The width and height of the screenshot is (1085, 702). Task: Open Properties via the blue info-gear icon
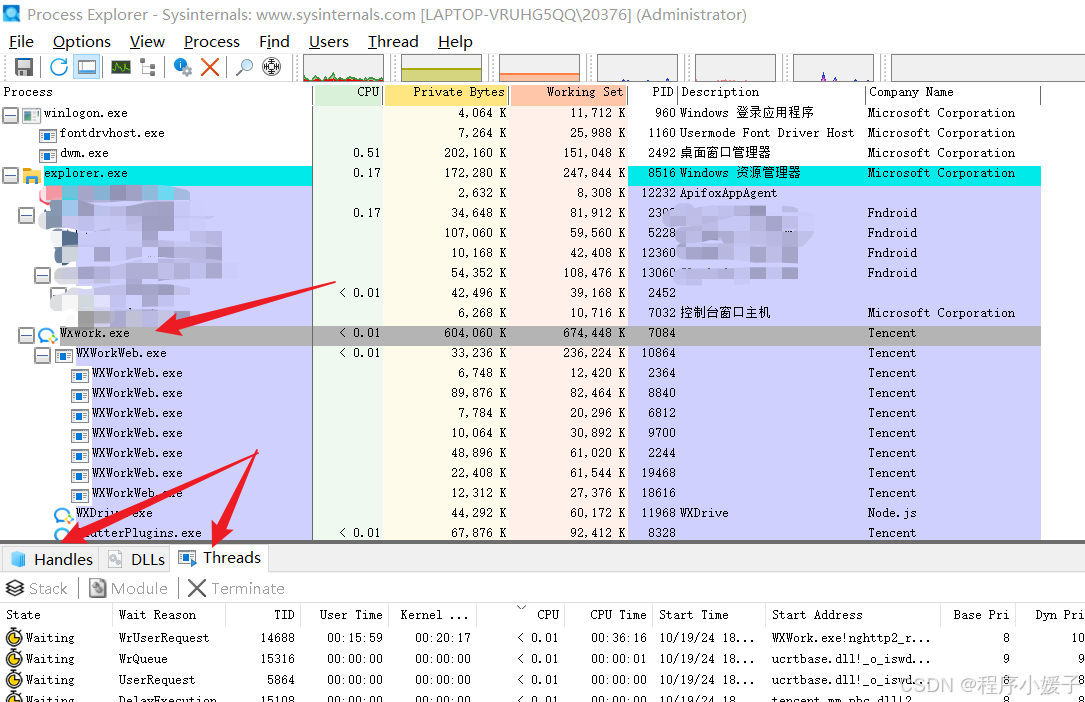click(183, 67)
